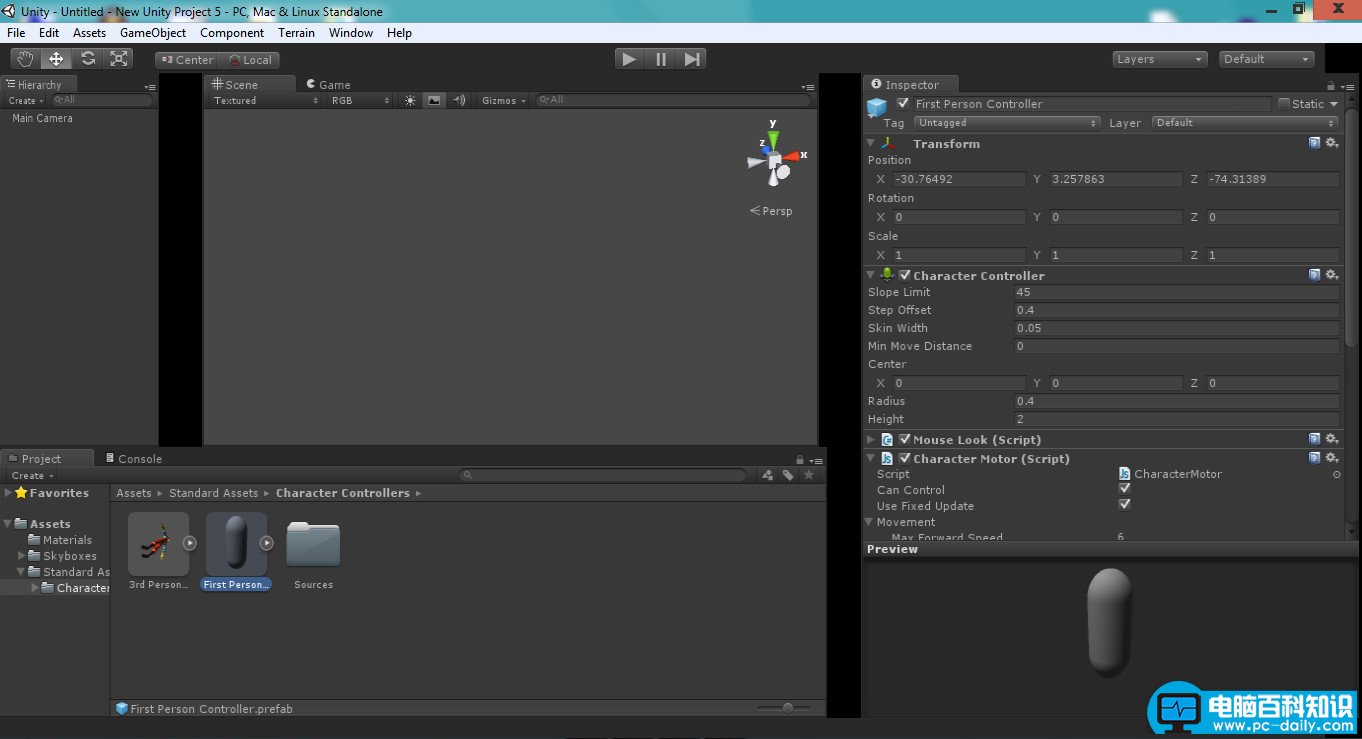Select the Hand tool

25,59
